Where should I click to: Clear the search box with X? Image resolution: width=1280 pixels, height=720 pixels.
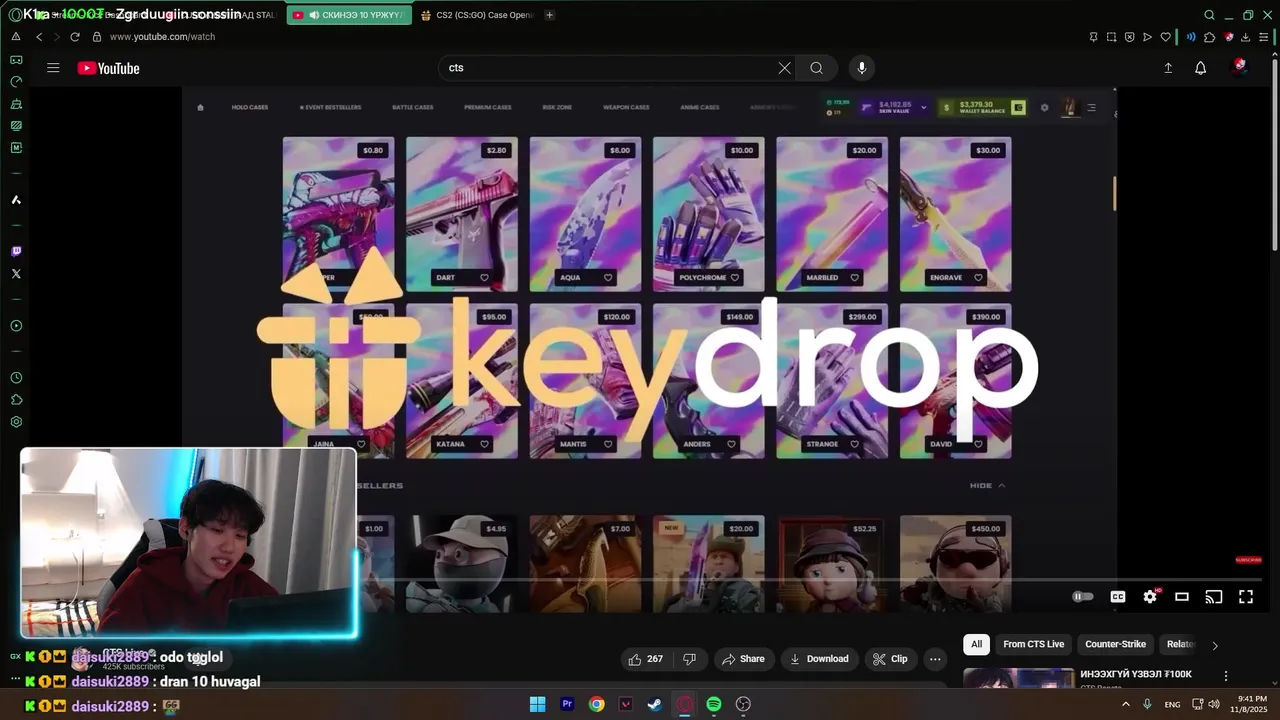tap(784, 68)
